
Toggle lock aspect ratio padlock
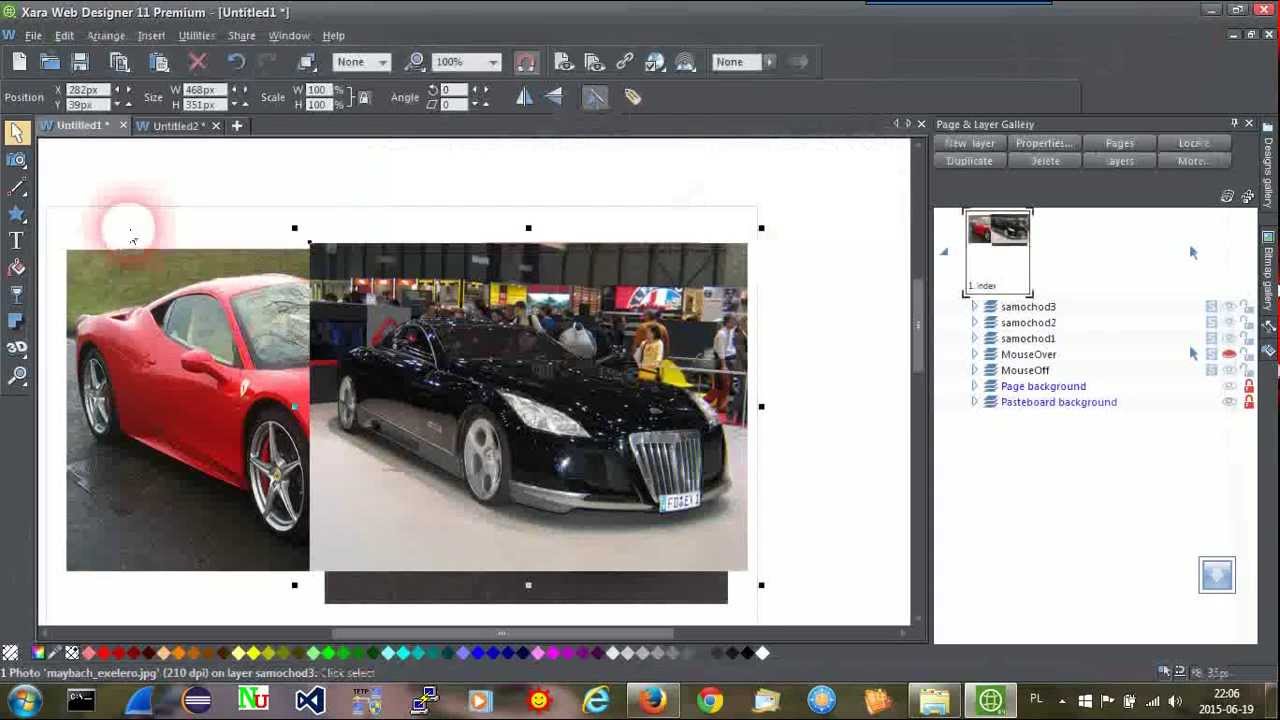pos(364,97)
